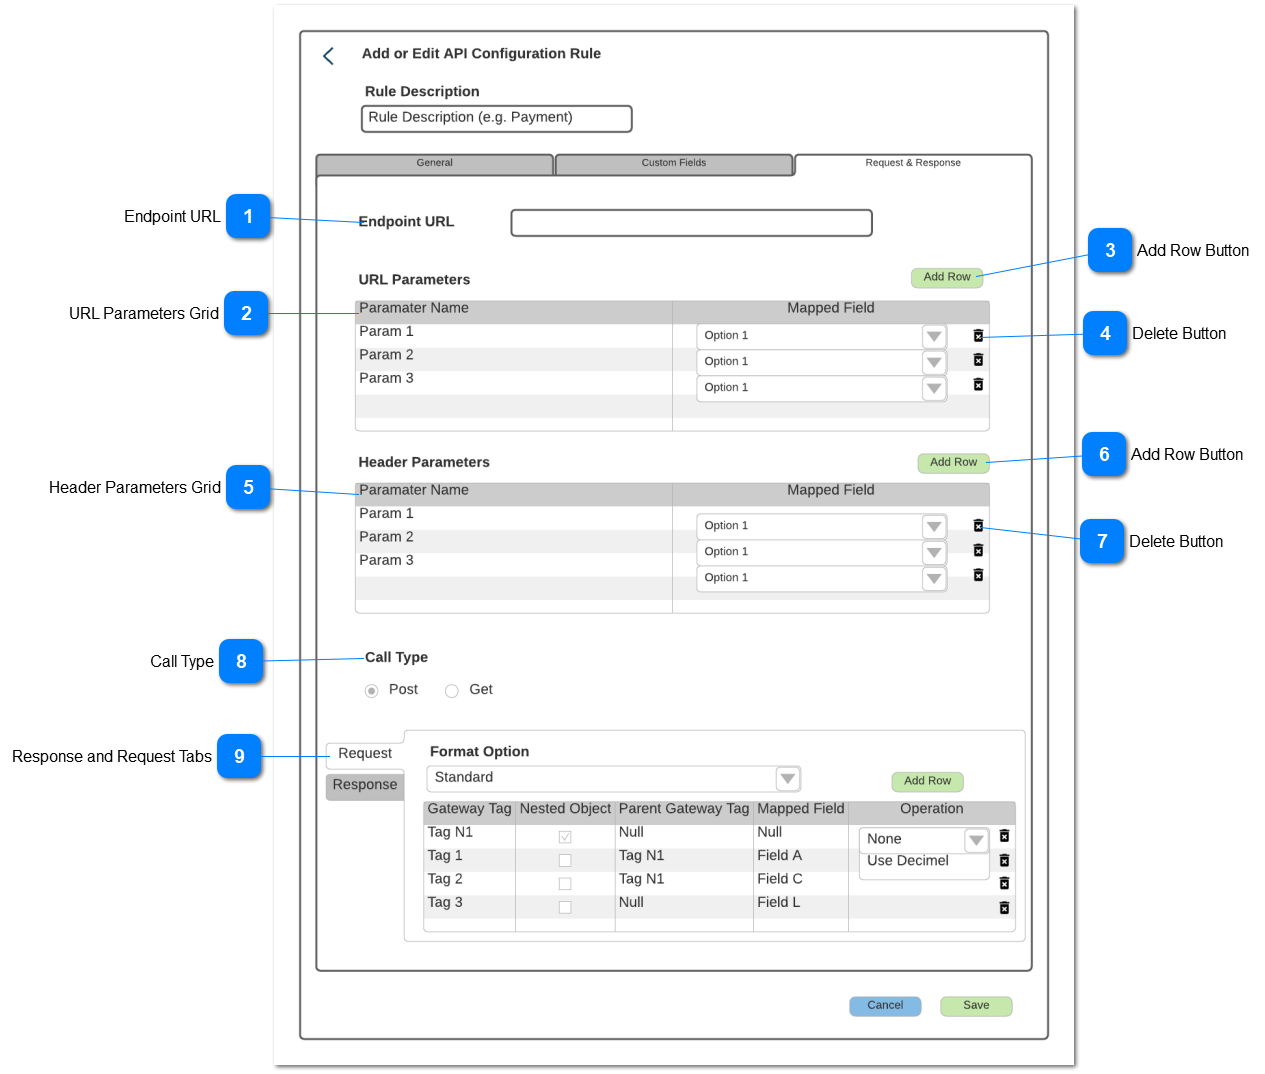Click Add Row above the URL Parameters grid
Screen dimensions: 1265x1074
[946, 277]
